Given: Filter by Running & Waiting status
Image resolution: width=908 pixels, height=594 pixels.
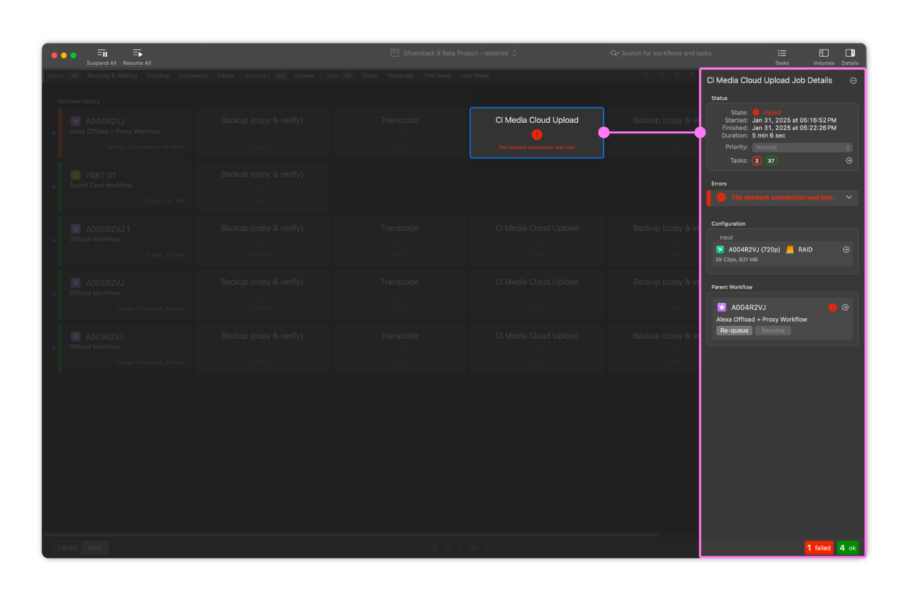Looking at the screenshot, I should coord(112,76).
